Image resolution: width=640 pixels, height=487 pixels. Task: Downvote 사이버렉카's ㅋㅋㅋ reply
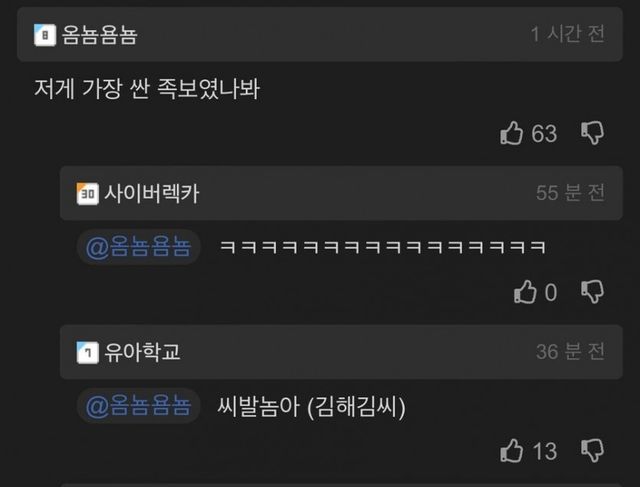click(x=593, y=291)
